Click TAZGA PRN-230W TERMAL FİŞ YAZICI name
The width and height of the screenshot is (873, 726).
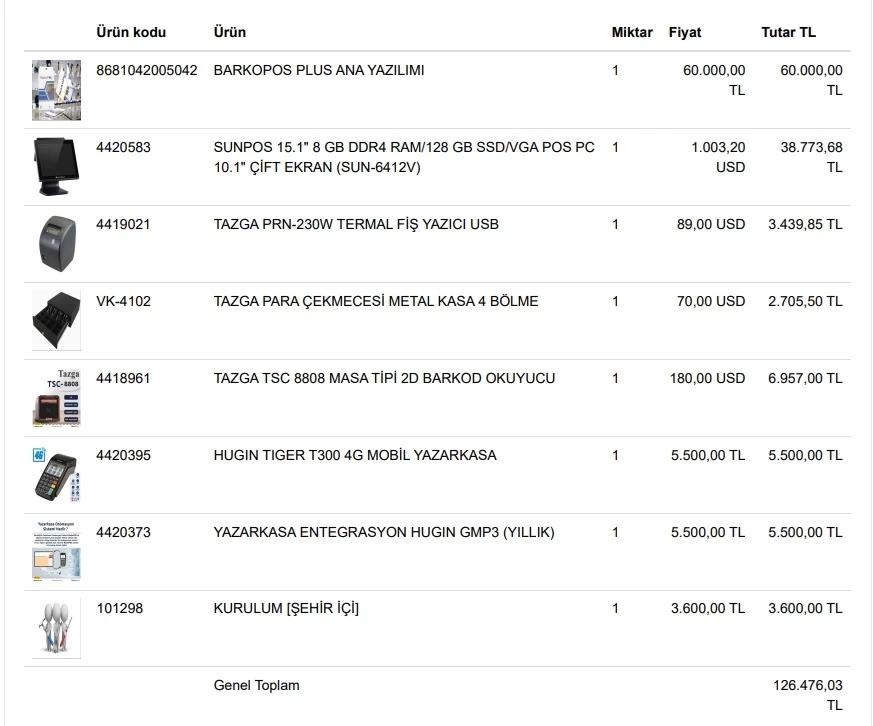[x=356, y=224]
